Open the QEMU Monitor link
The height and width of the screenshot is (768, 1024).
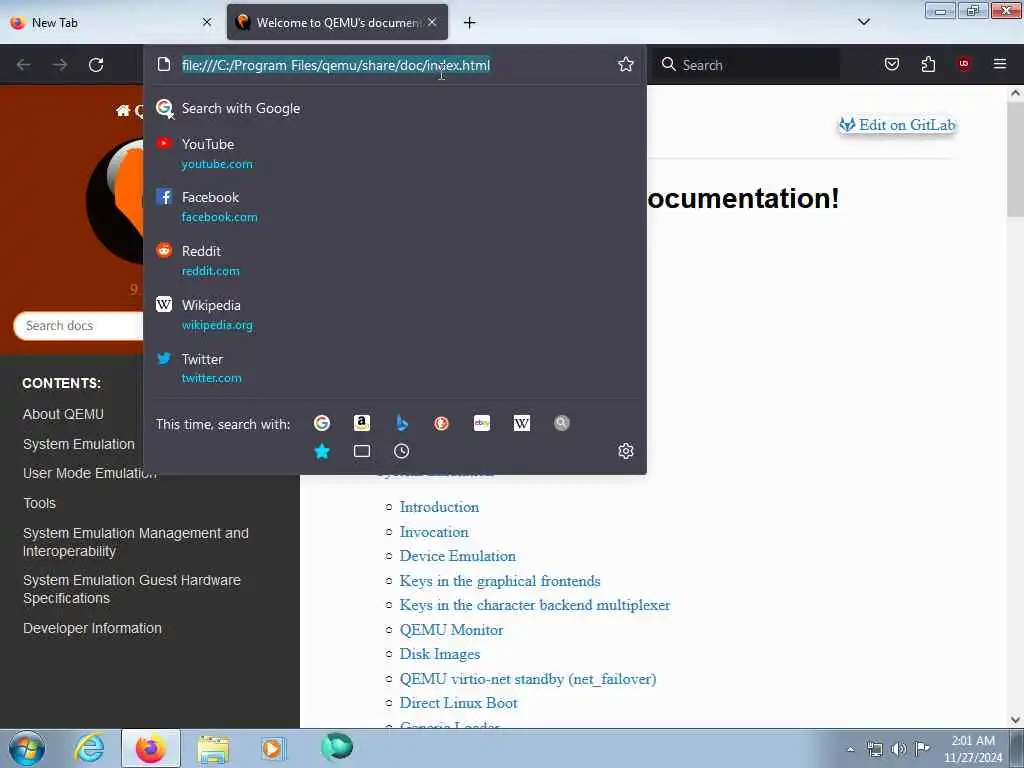[x=451, y=630]
